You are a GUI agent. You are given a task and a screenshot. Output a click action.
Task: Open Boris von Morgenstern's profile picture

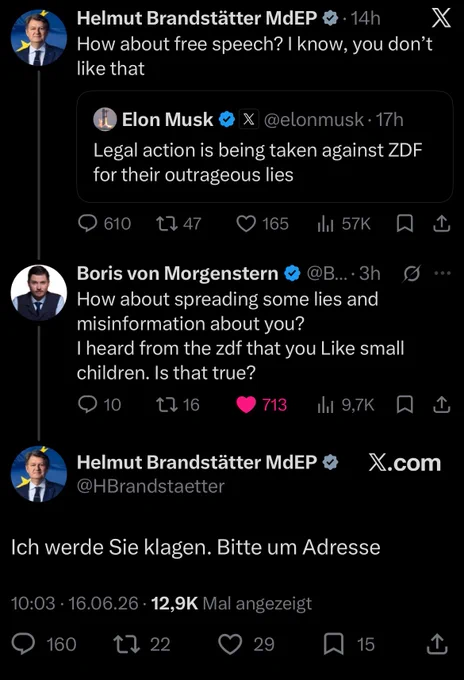(39, 293)
